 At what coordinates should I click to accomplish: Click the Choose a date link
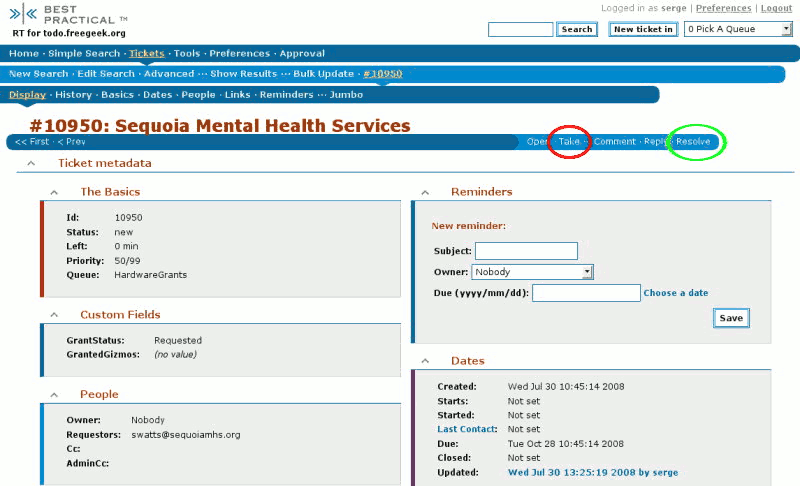pyautogui.click(x=676, y=293)
